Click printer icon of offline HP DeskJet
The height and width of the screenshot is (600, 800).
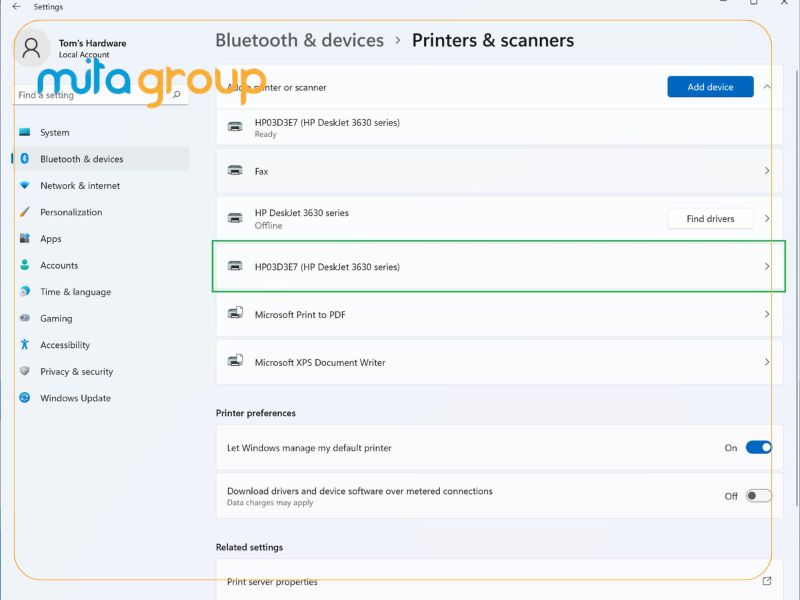[x=235, y=218]
